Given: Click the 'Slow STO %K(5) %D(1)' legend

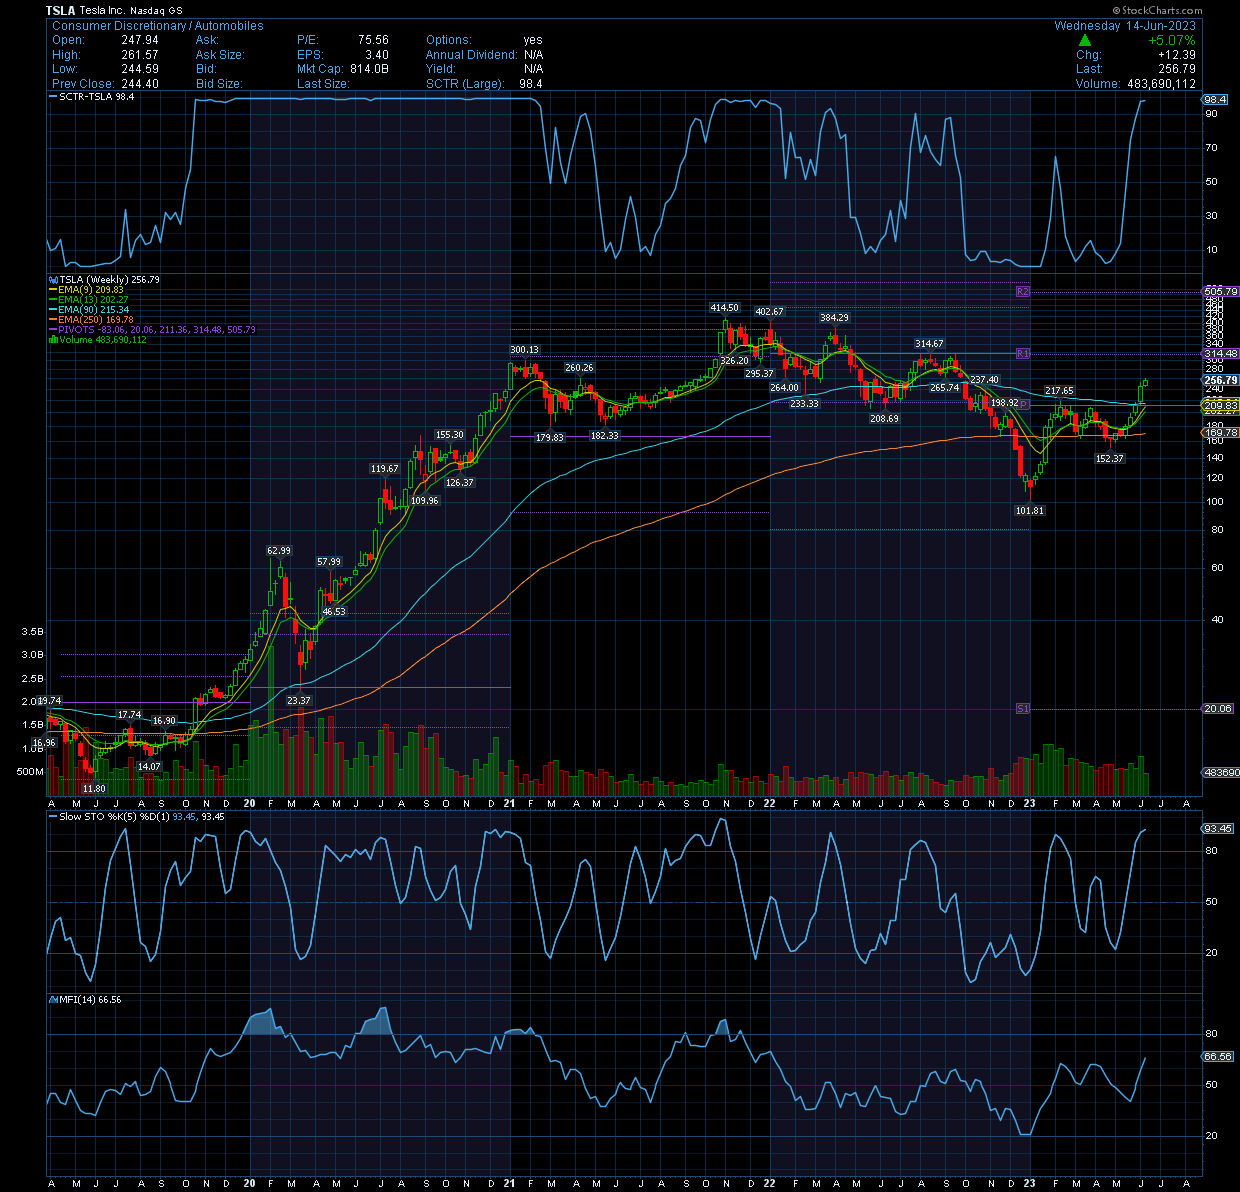Looking at the screenshot, I should pyautogui.click(x=115, y=817).
